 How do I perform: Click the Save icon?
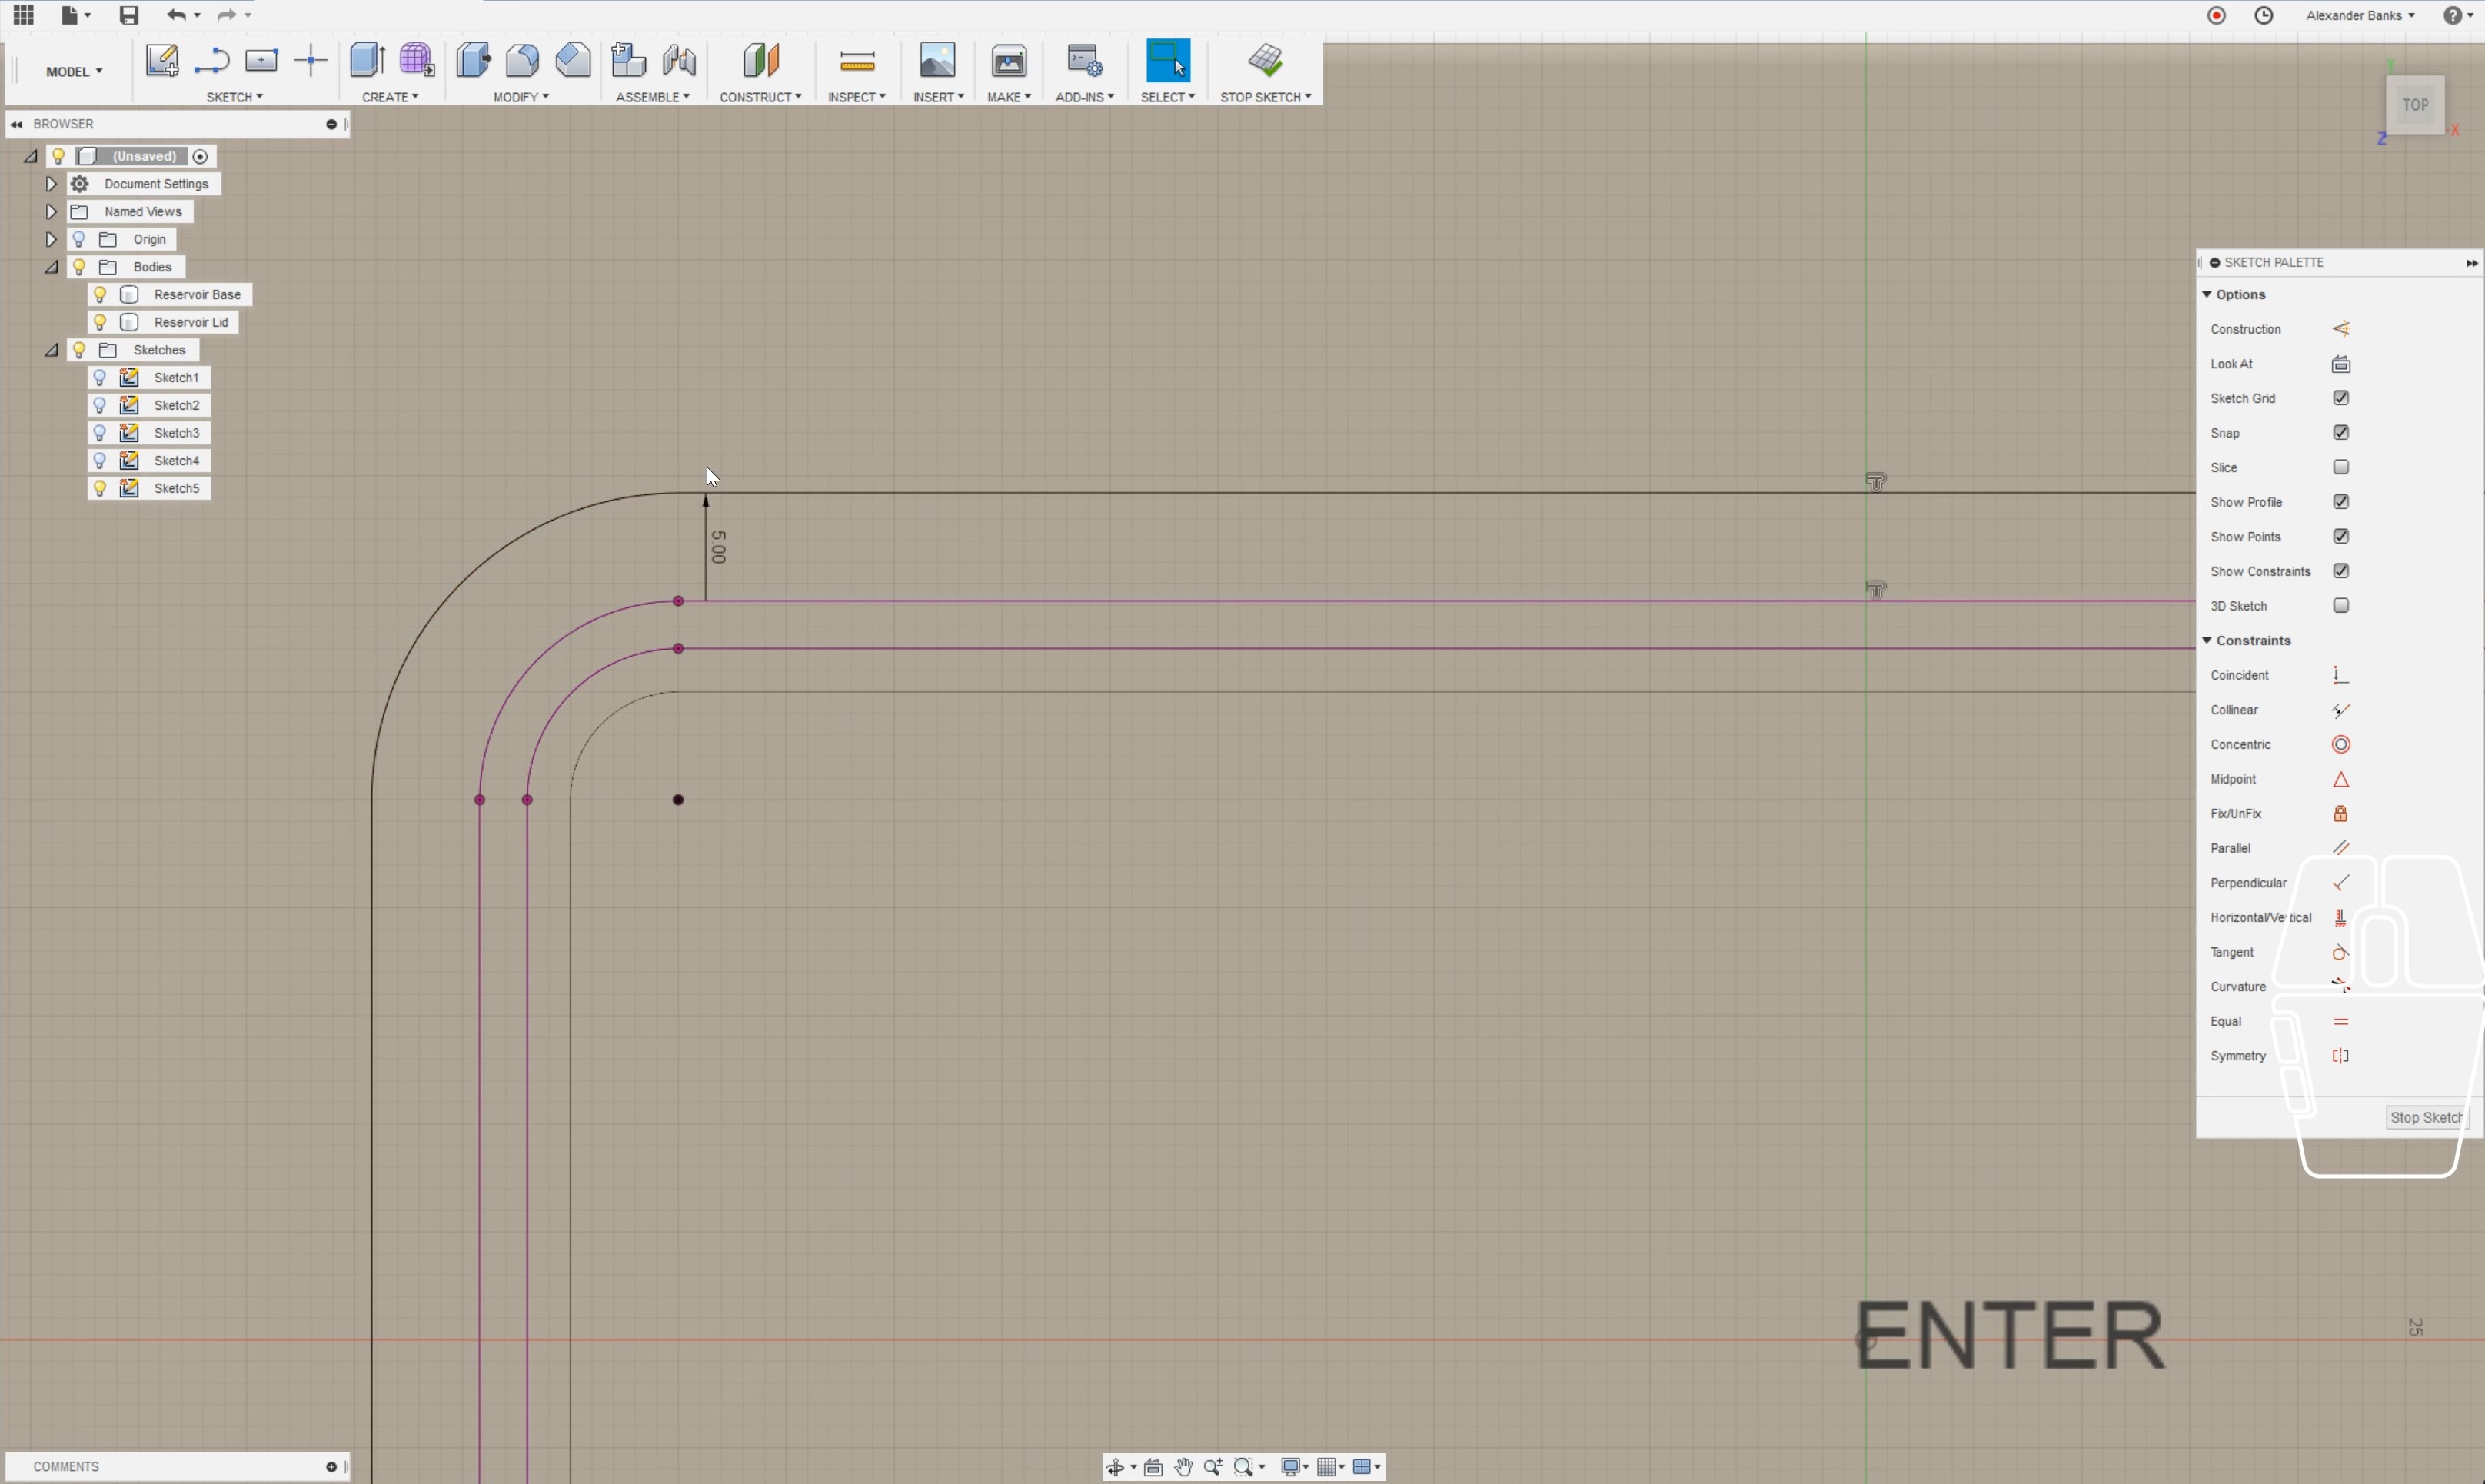pos(129,15)
